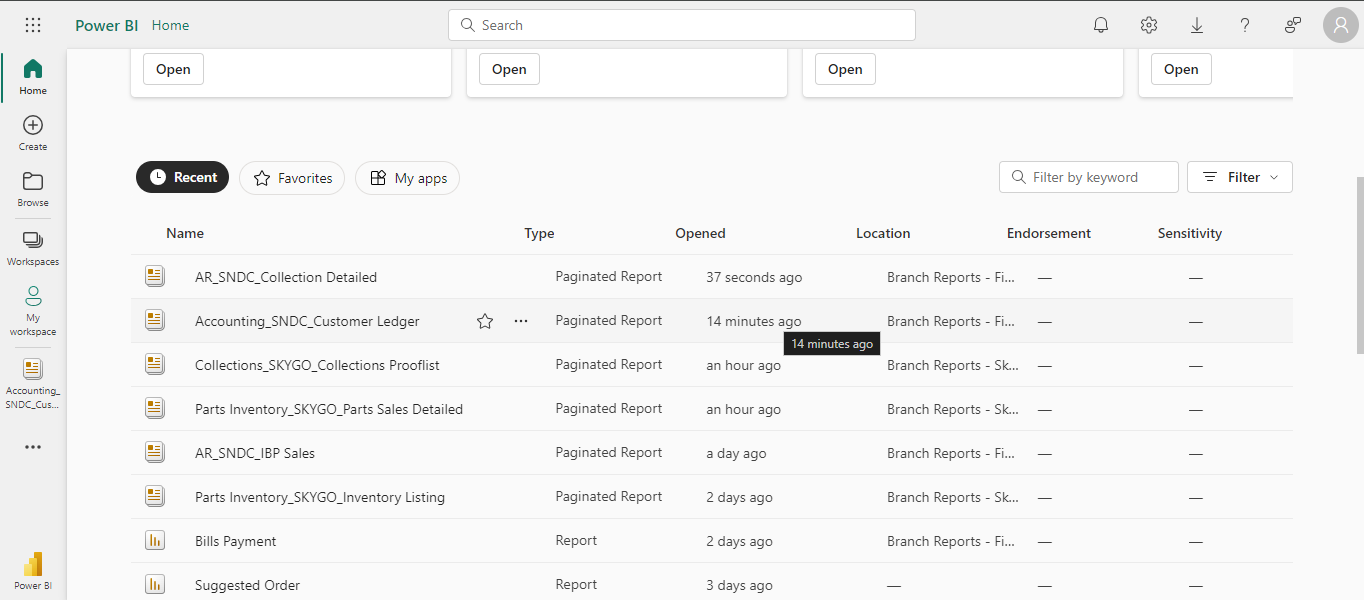Switch to the My apps tab
The height and width of the screenshot is (600, 1364).
pos(408,178)
